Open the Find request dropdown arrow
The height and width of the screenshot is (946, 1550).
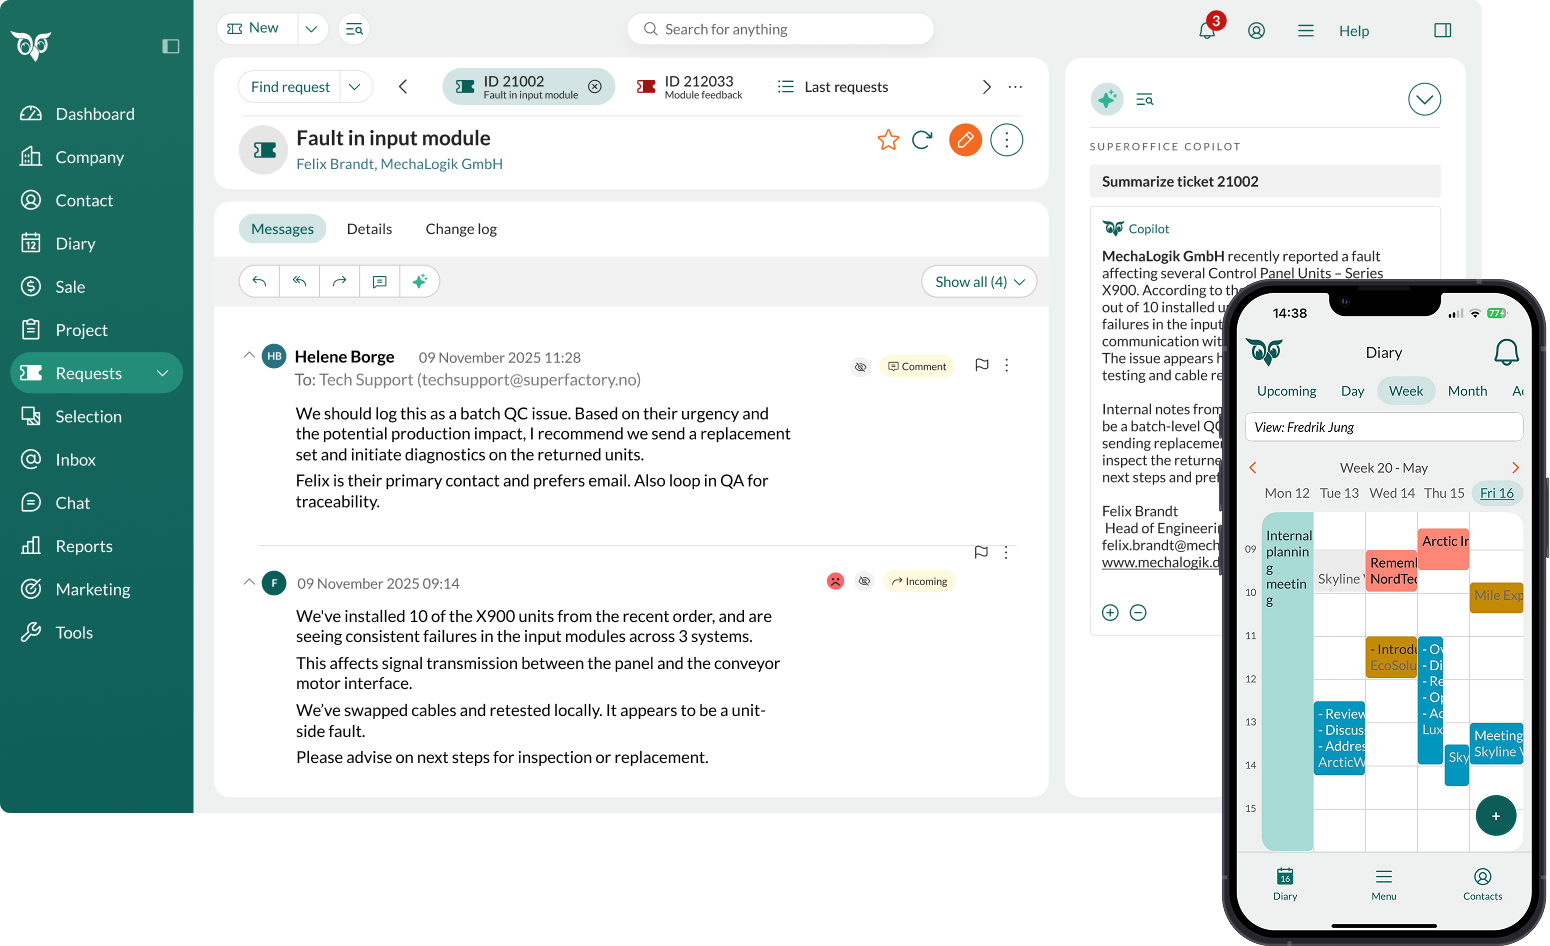[355, 87]
